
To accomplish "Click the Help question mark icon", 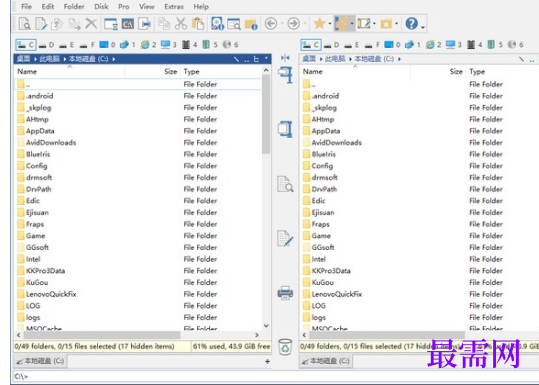I will coord(412,24).
